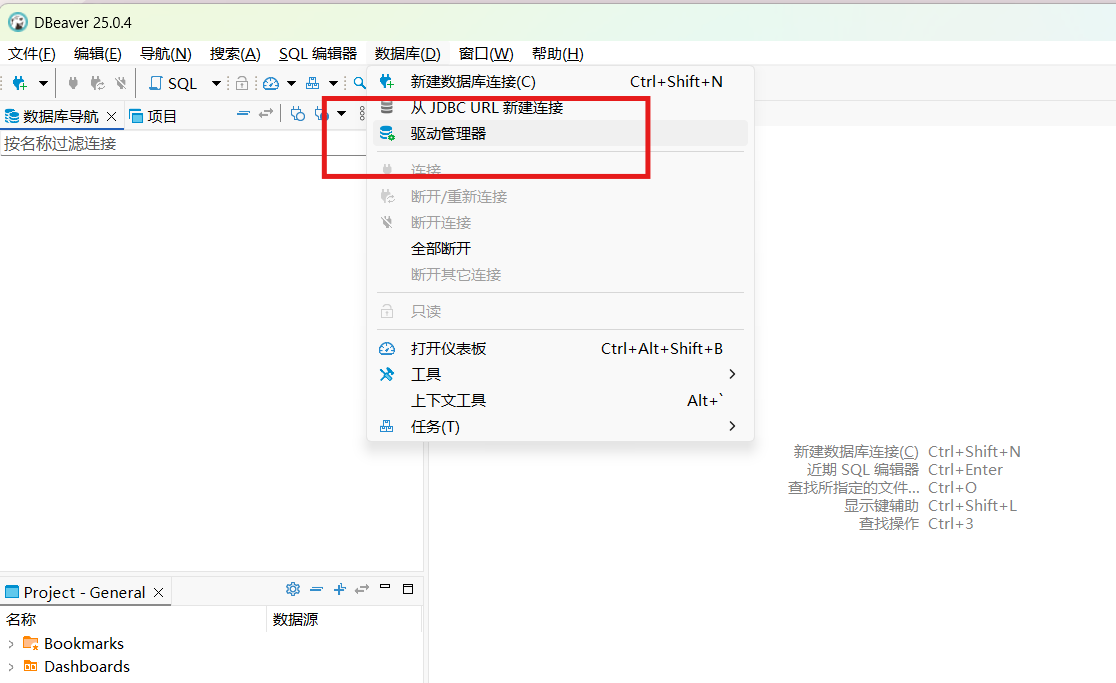Image resolution: width=1116 pixels, height=683 pixels.
Task: Choose 从 JDBC URL 新建连接
Action: (x=560, y=107)
